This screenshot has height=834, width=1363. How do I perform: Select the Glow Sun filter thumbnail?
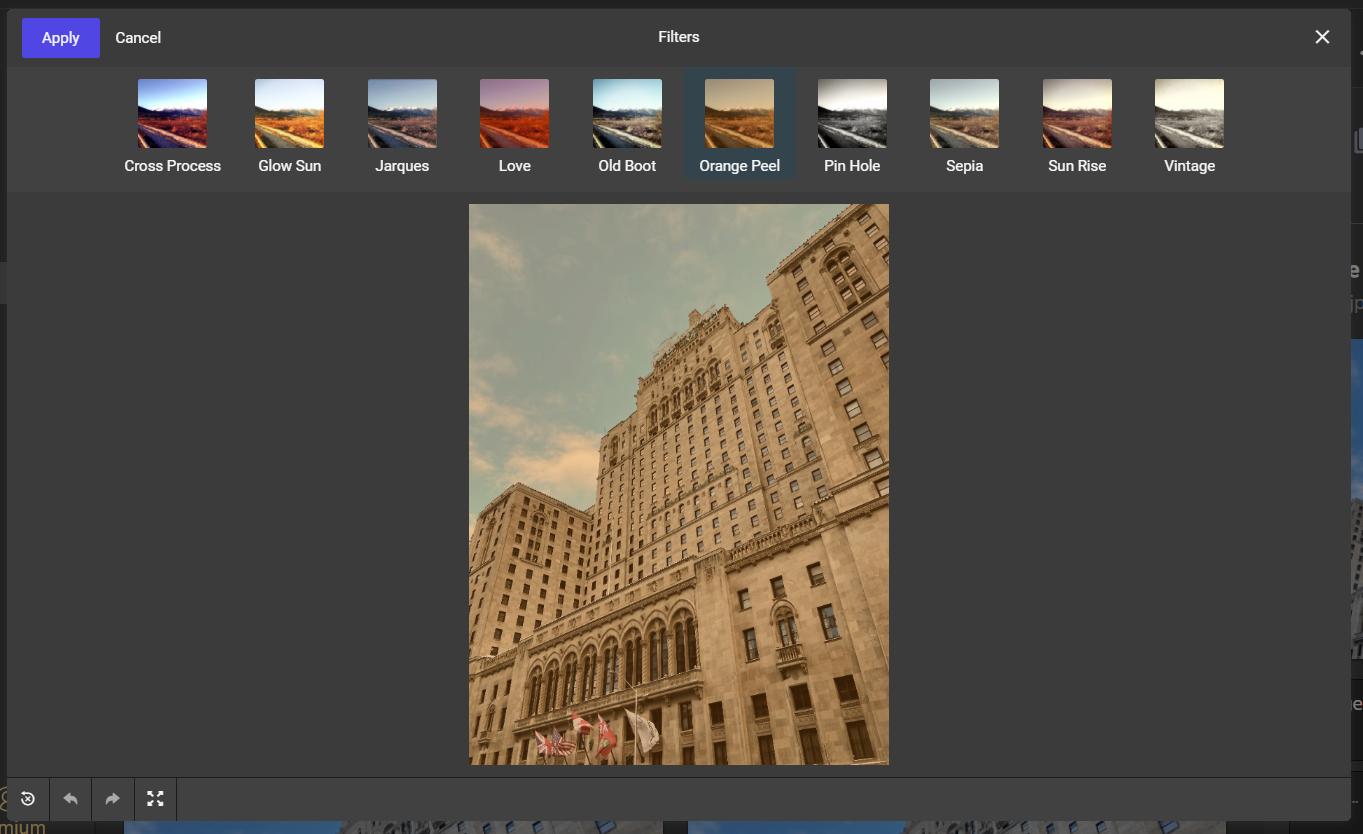click(289, 114)
